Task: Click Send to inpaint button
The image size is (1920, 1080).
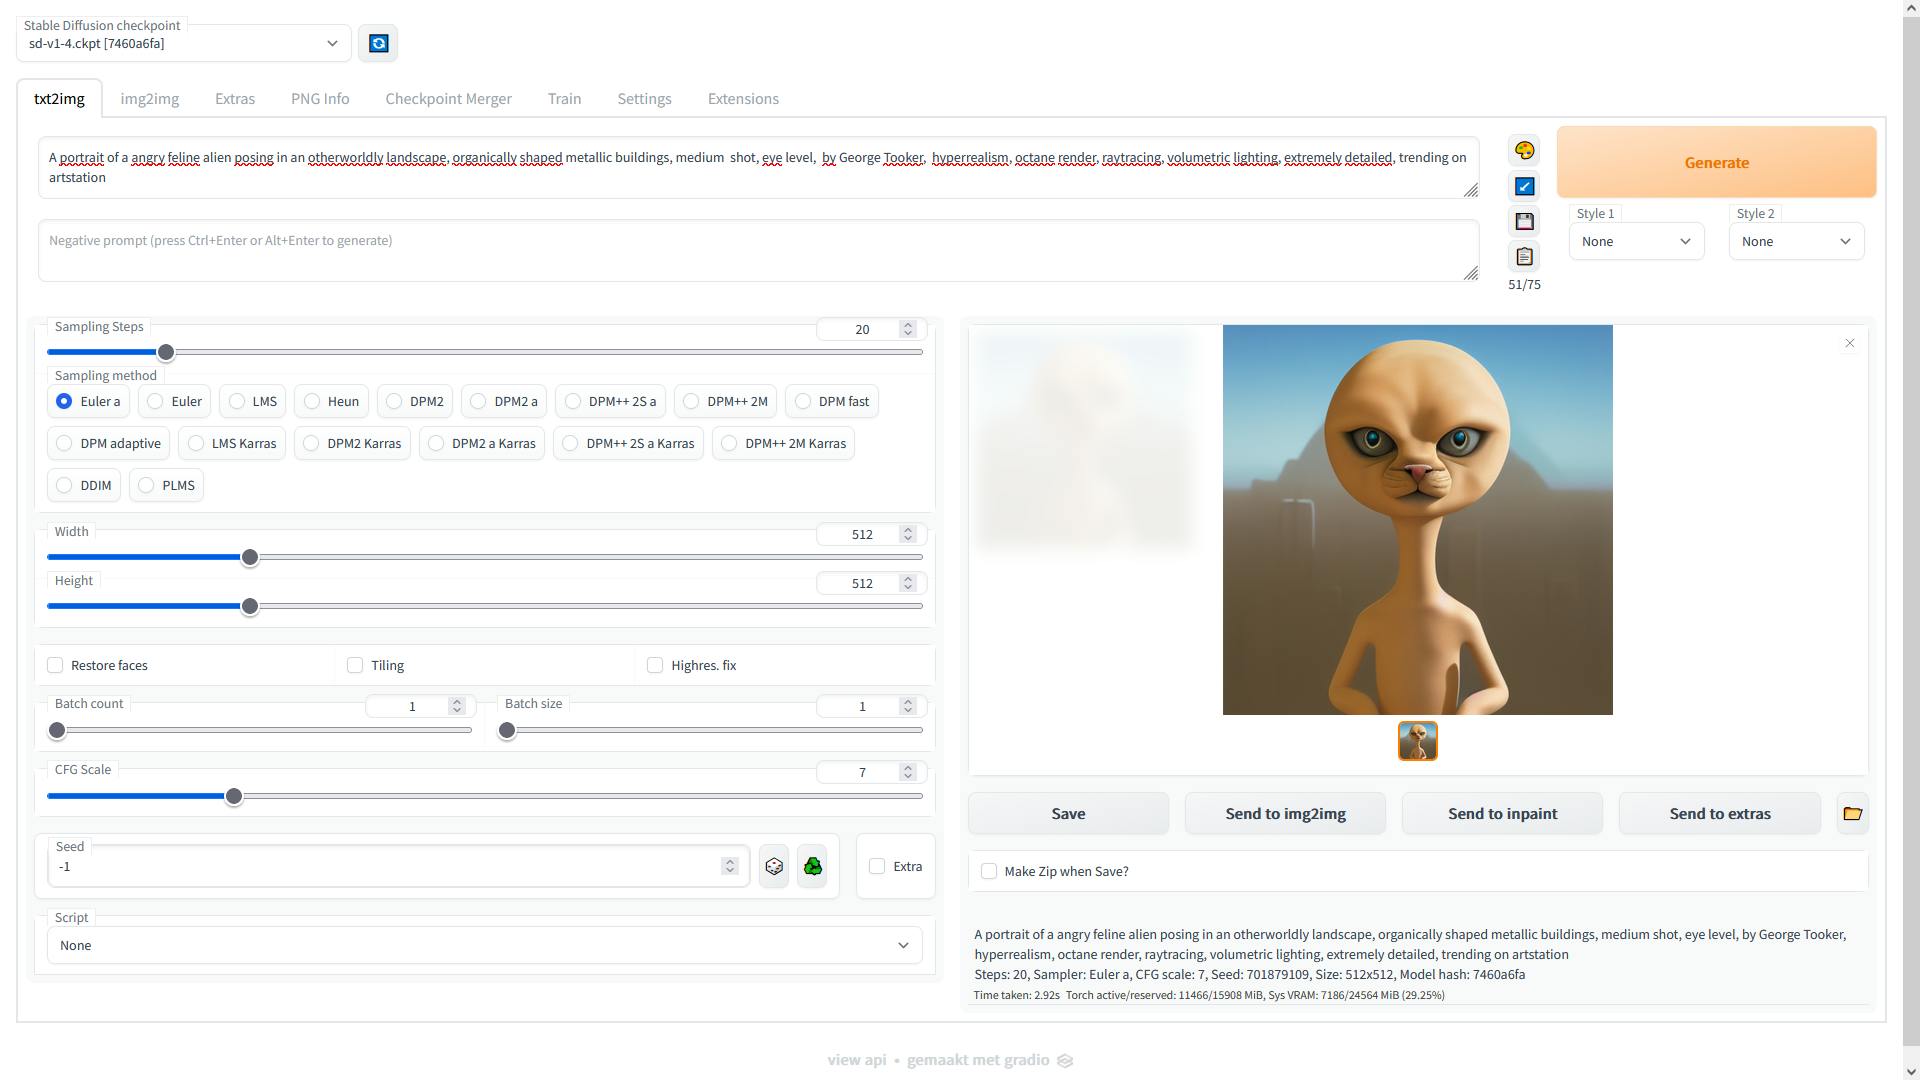Action: [1502, 814]
